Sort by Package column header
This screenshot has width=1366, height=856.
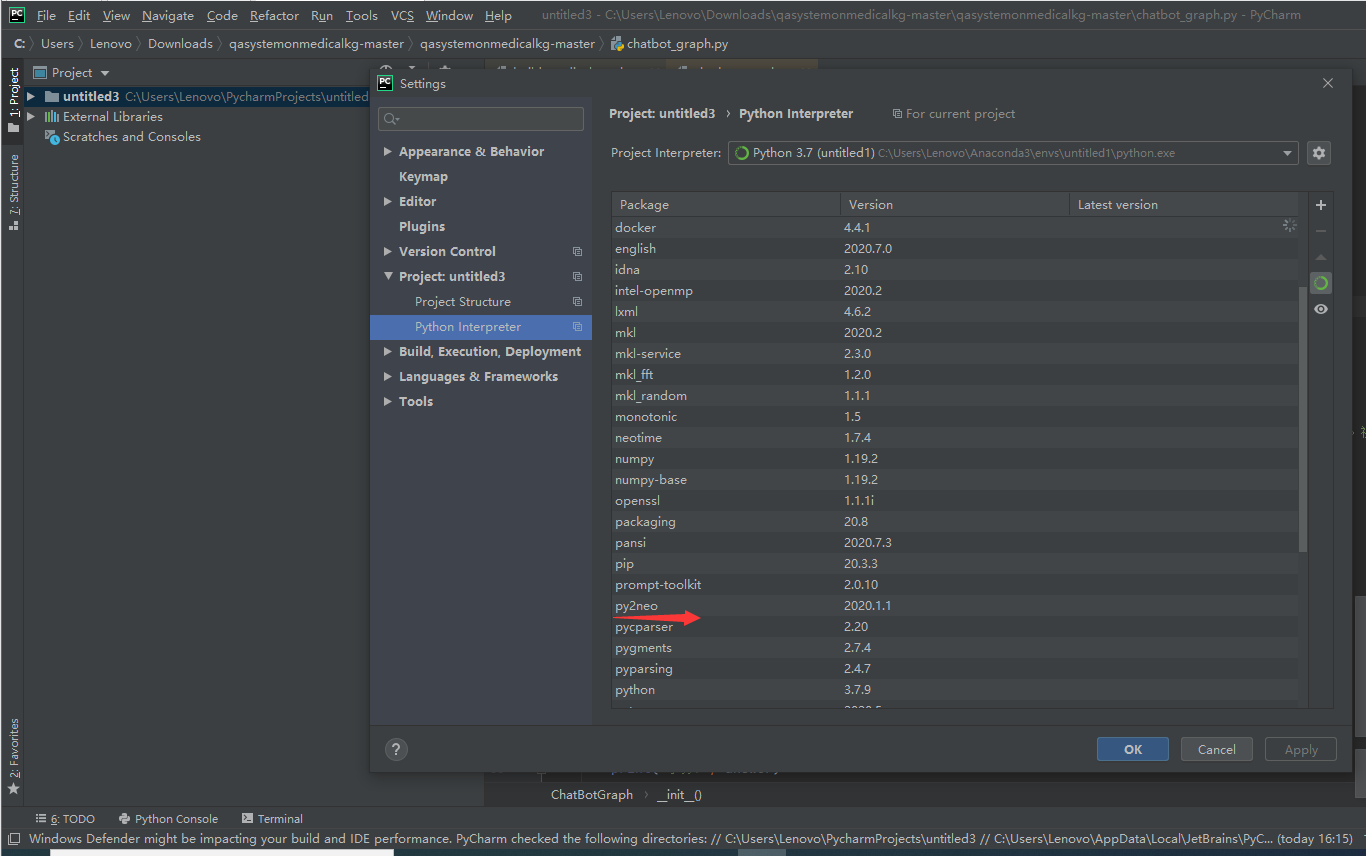[x=727, y=205]
